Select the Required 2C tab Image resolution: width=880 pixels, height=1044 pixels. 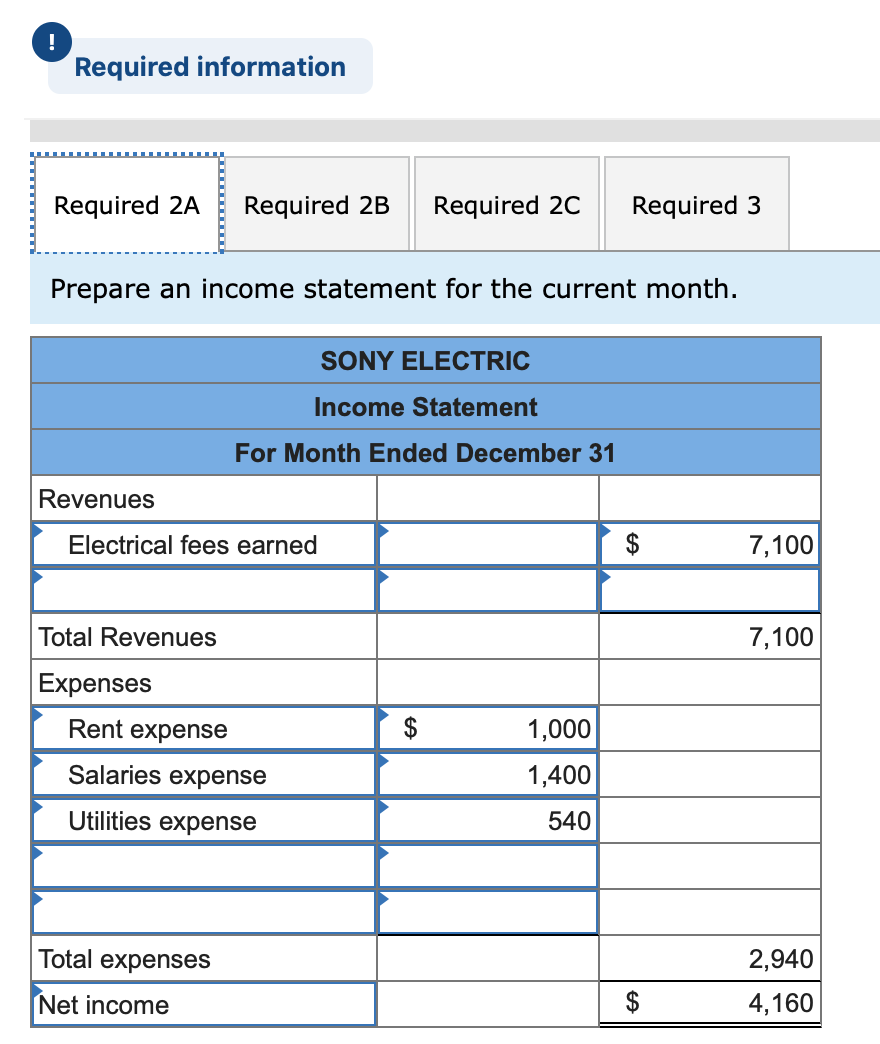507,204
